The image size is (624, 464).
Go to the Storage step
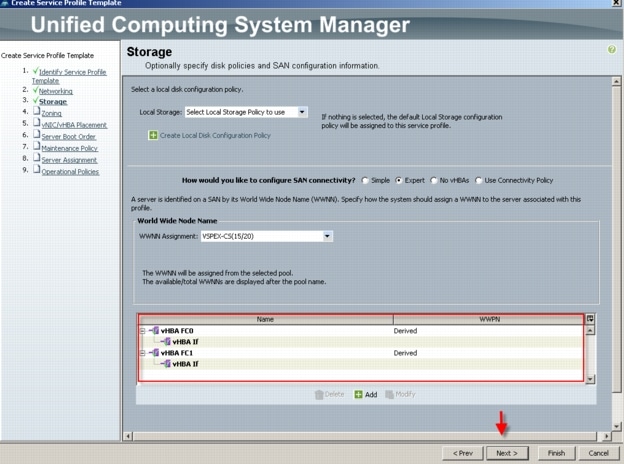point(53,102)
